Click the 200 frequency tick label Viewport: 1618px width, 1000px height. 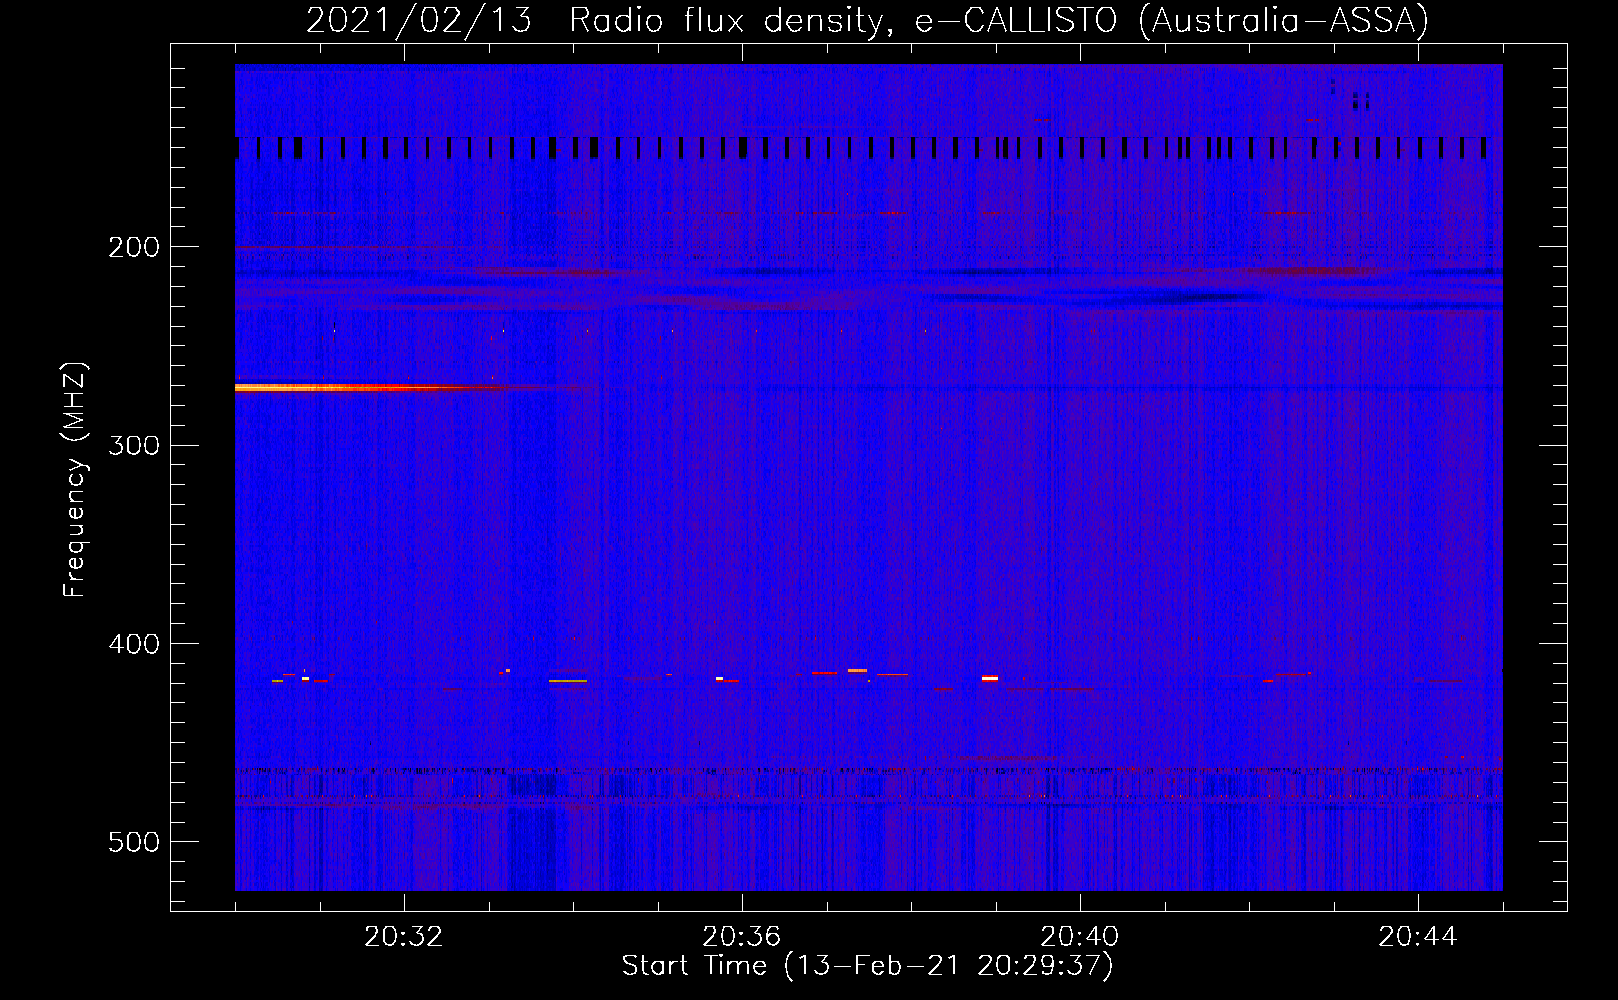134,247
